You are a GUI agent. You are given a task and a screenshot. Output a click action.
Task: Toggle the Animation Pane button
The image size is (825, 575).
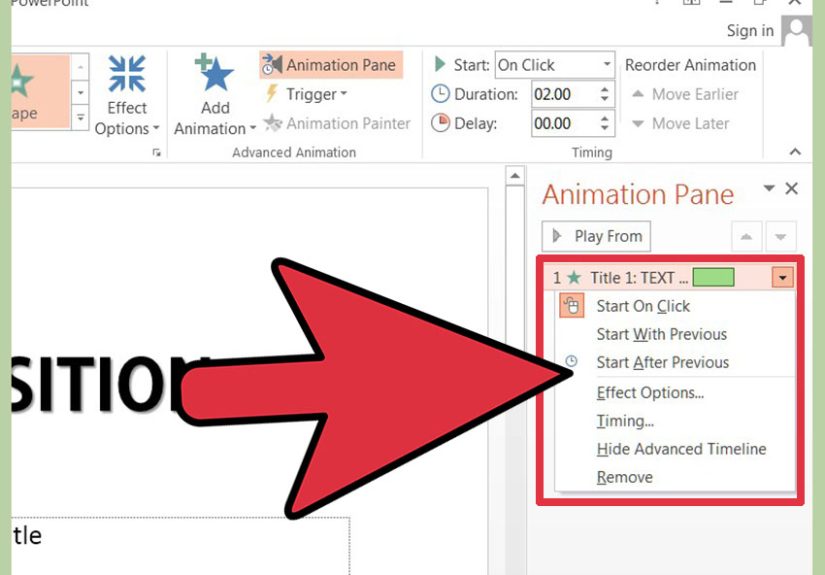click(331, 65)
